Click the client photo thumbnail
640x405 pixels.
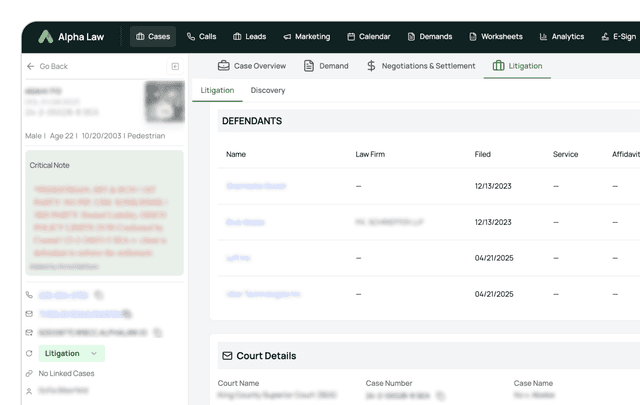[x=164, y=101]
